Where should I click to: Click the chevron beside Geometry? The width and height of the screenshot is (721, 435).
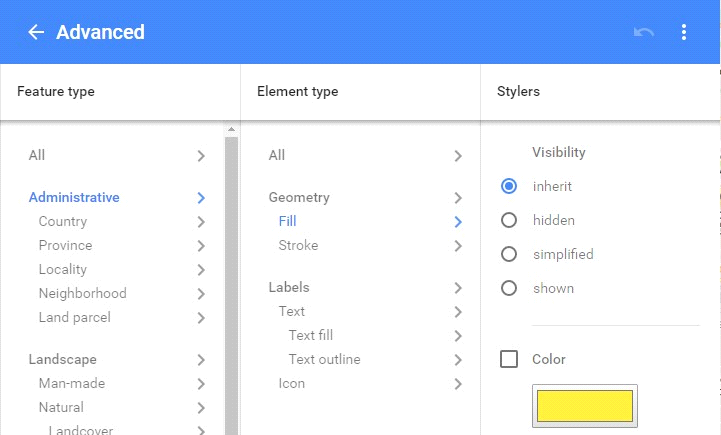(x=458, y=198)
